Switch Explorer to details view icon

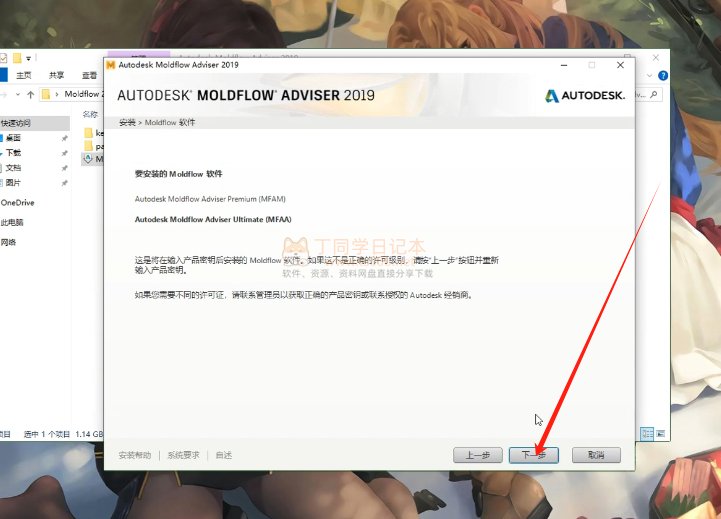point(647,433)
